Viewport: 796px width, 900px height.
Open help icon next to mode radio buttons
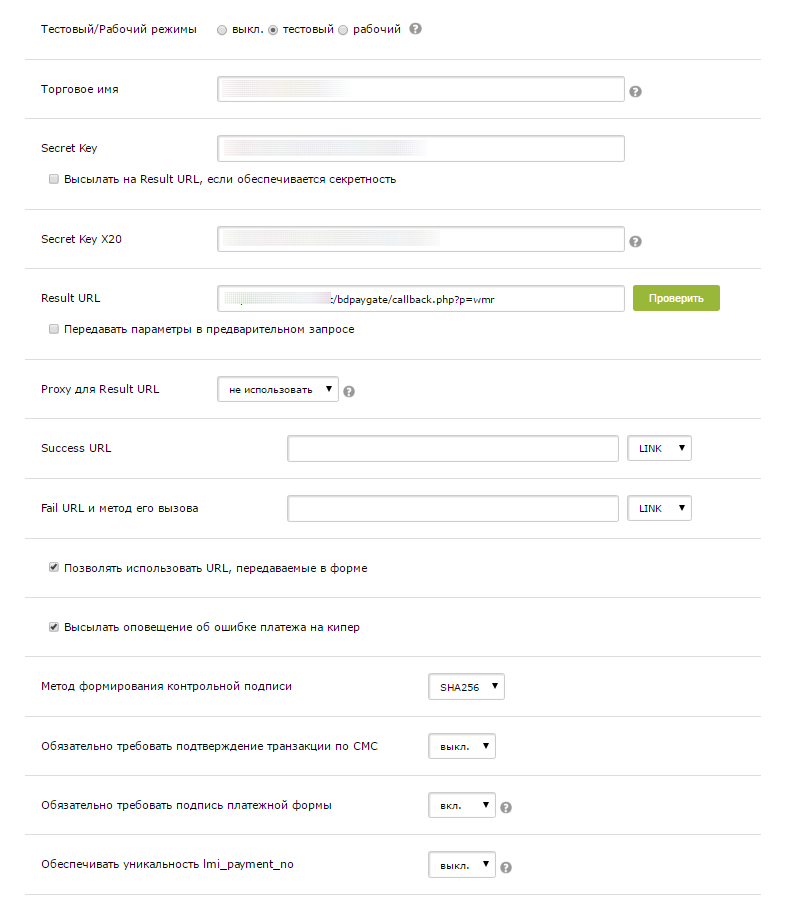416,29
